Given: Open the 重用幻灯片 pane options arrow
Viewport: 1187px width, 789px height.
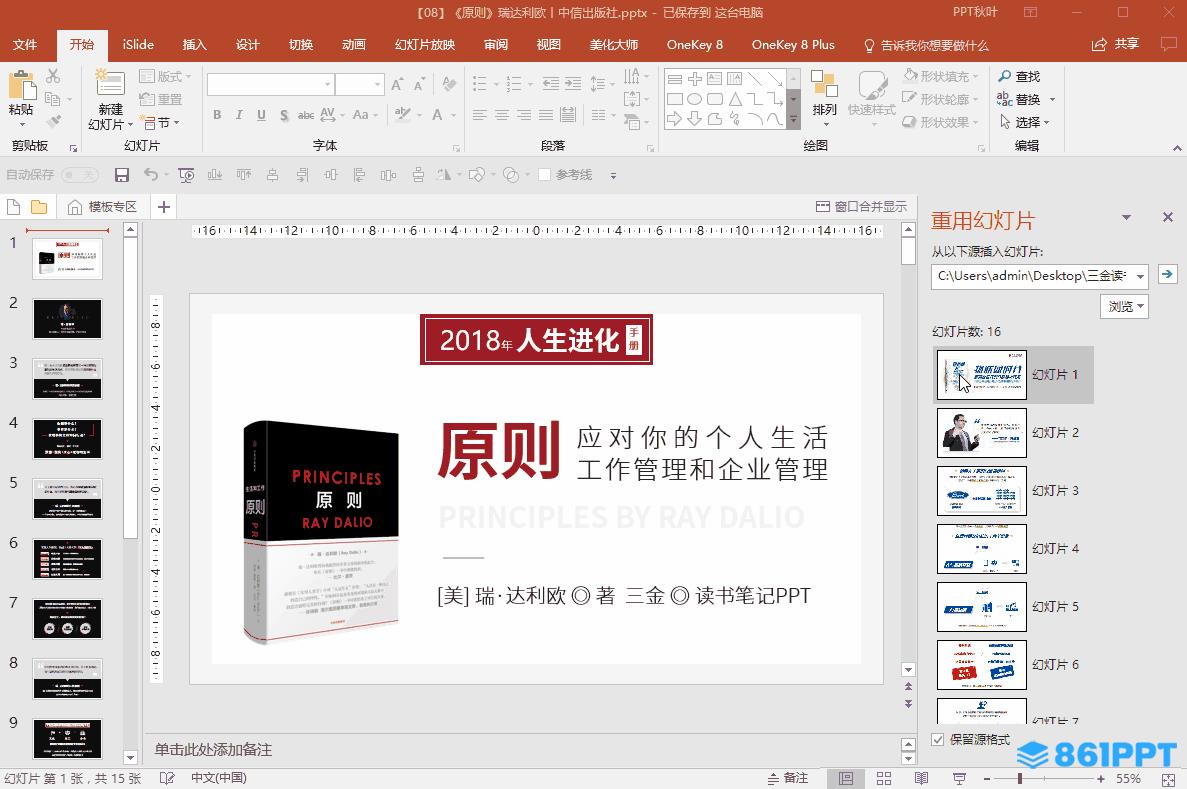Looking at the screenshot, I should (1126, 218).
